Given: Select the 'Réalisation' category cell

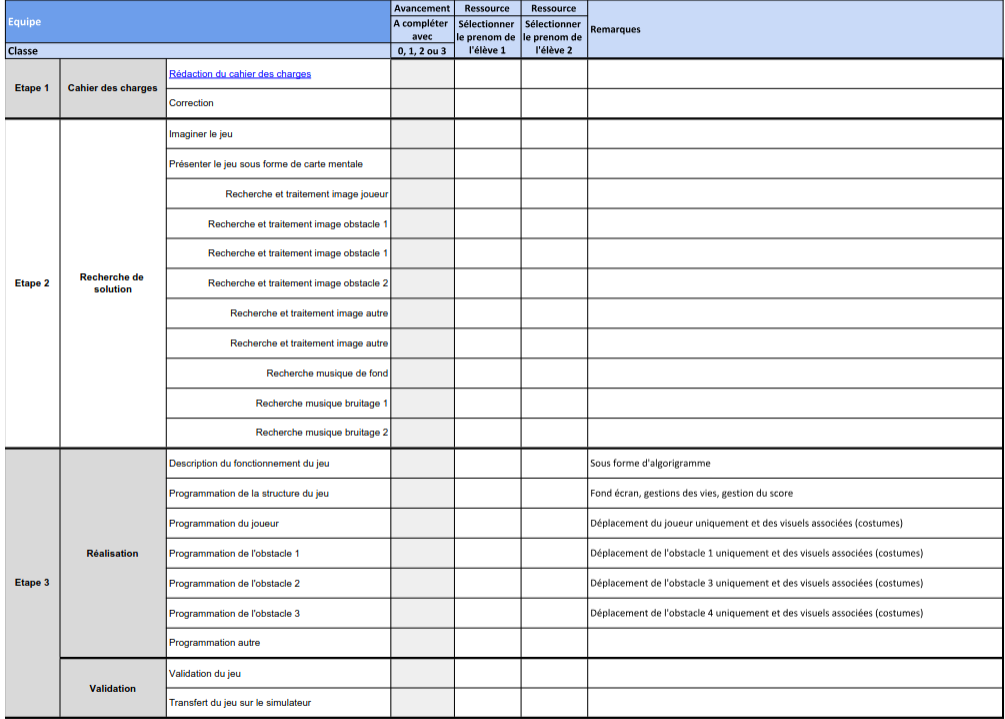Looking at the screenshot, I should 112,553.
